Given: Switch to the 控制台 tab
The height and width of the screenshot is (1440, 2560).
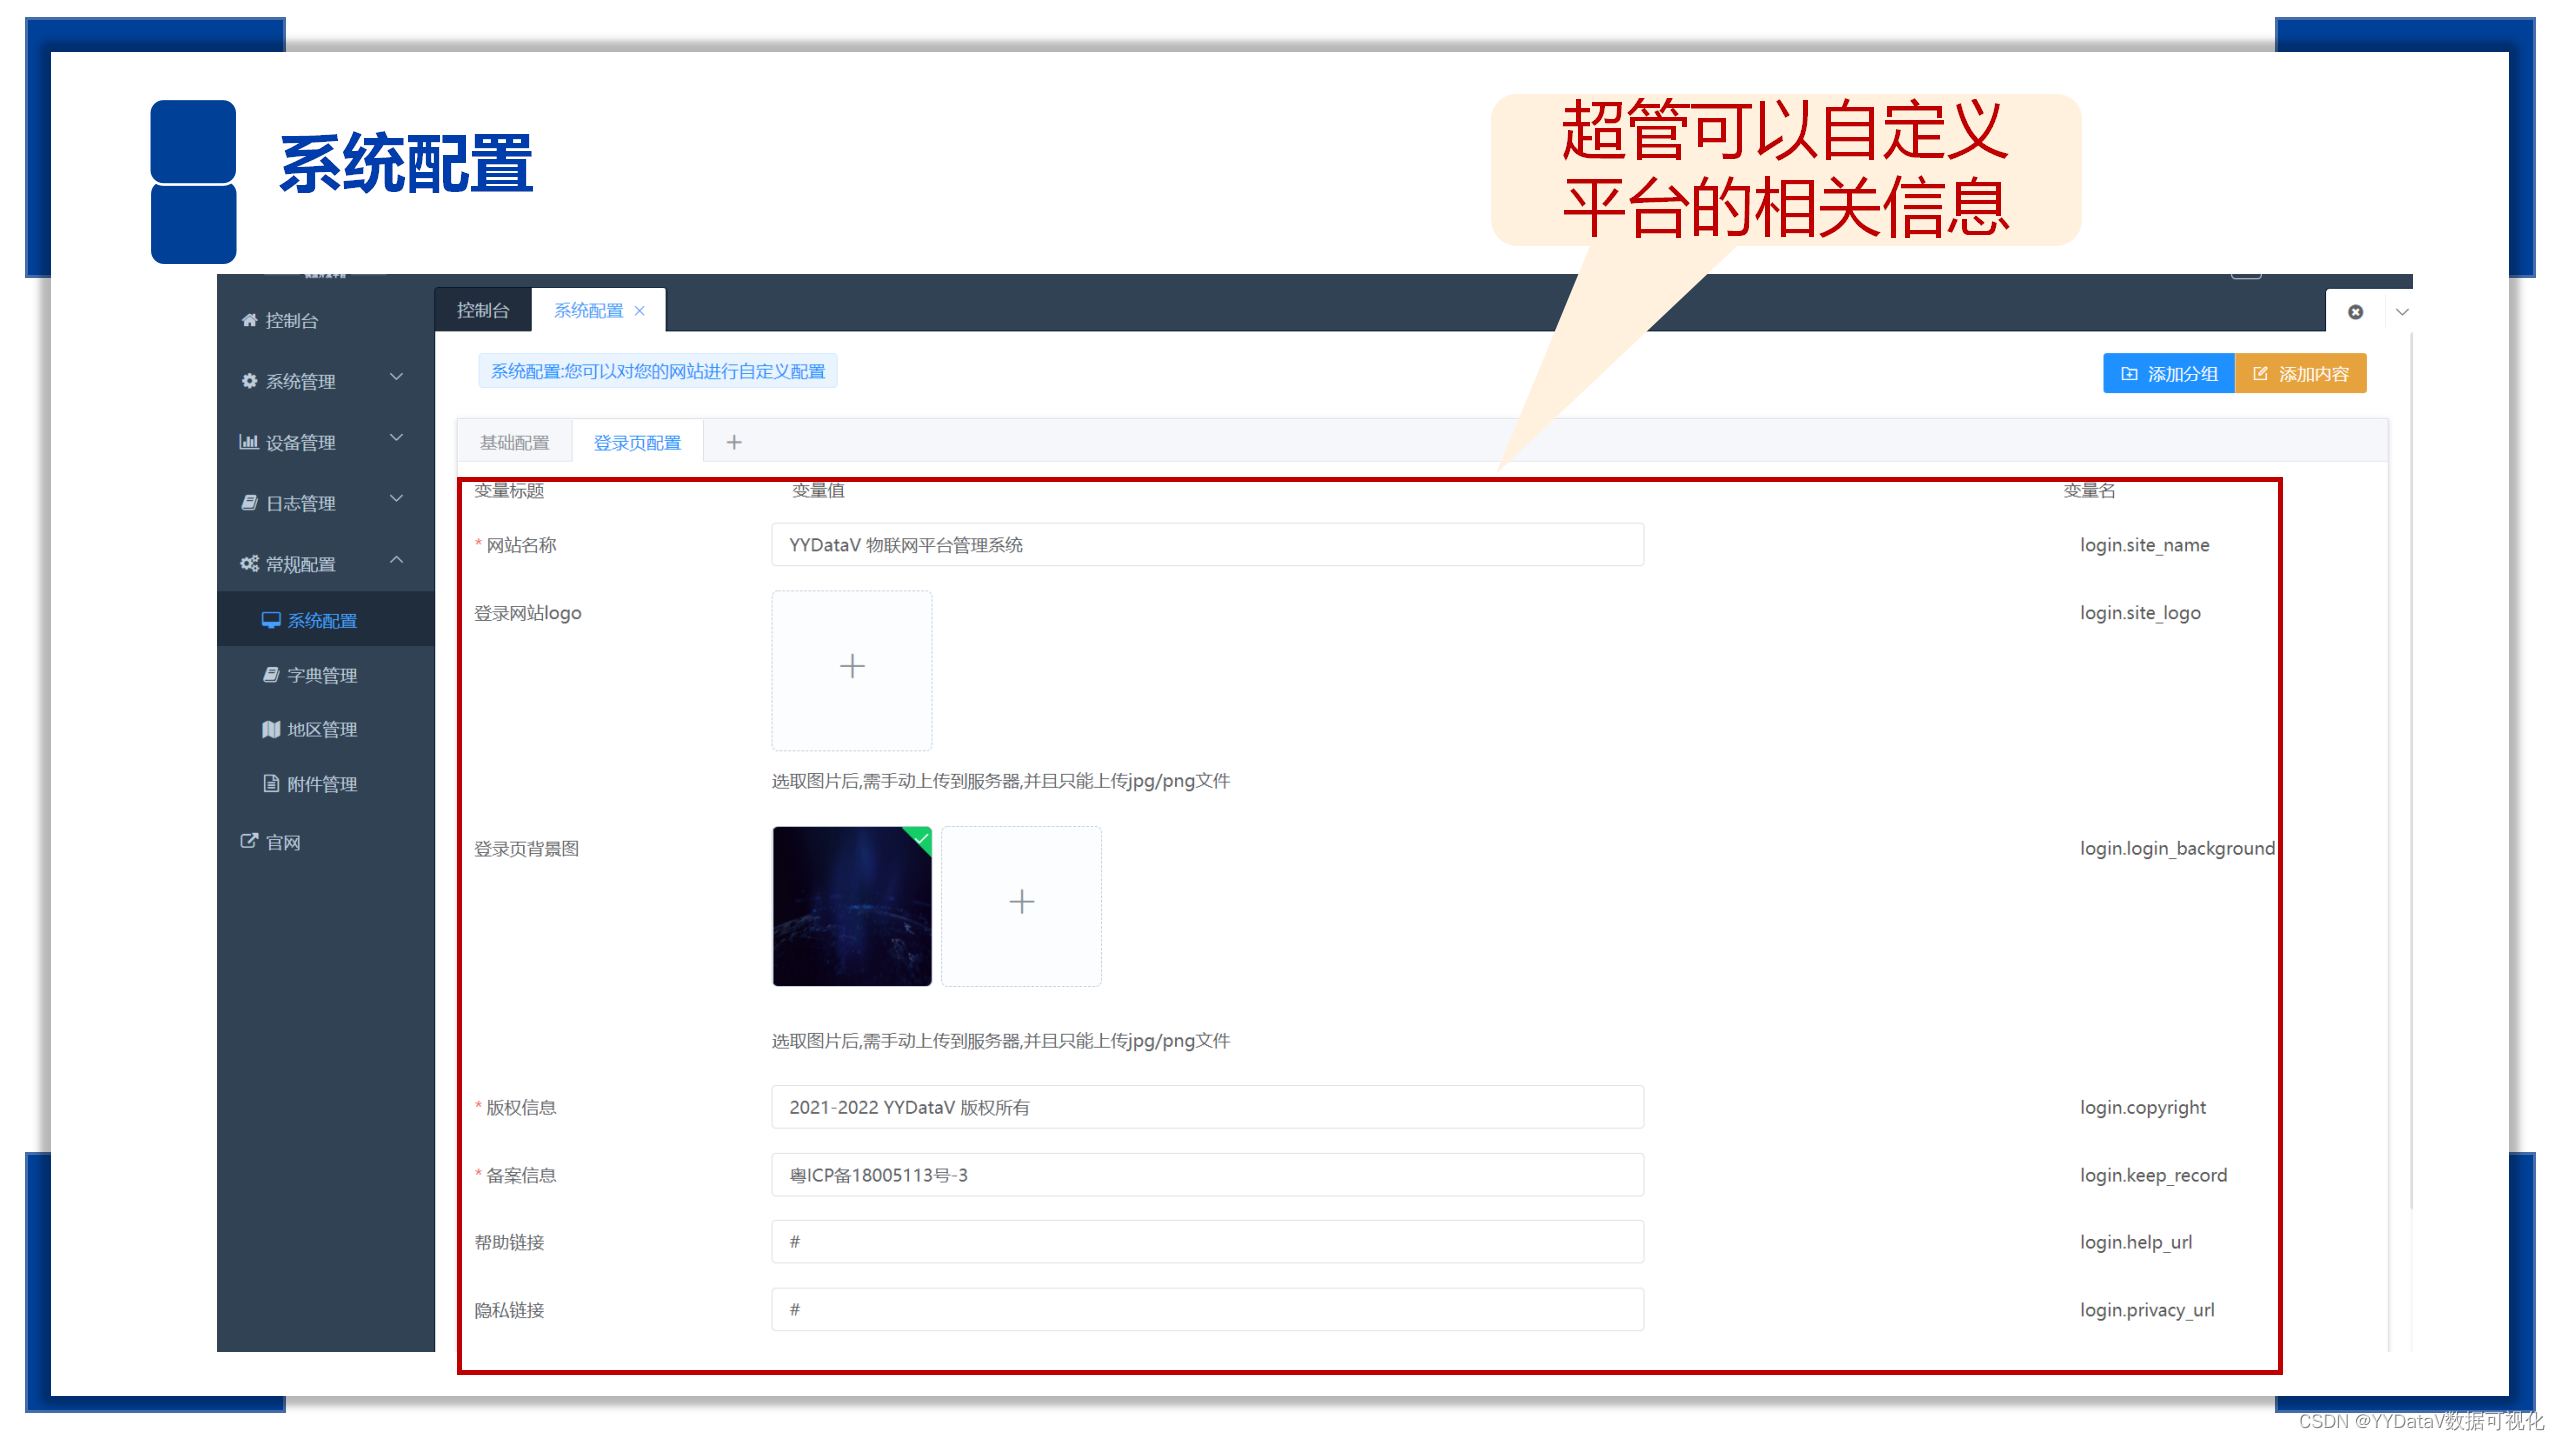Looking at the screenshot, I should (x=483, y=309).
